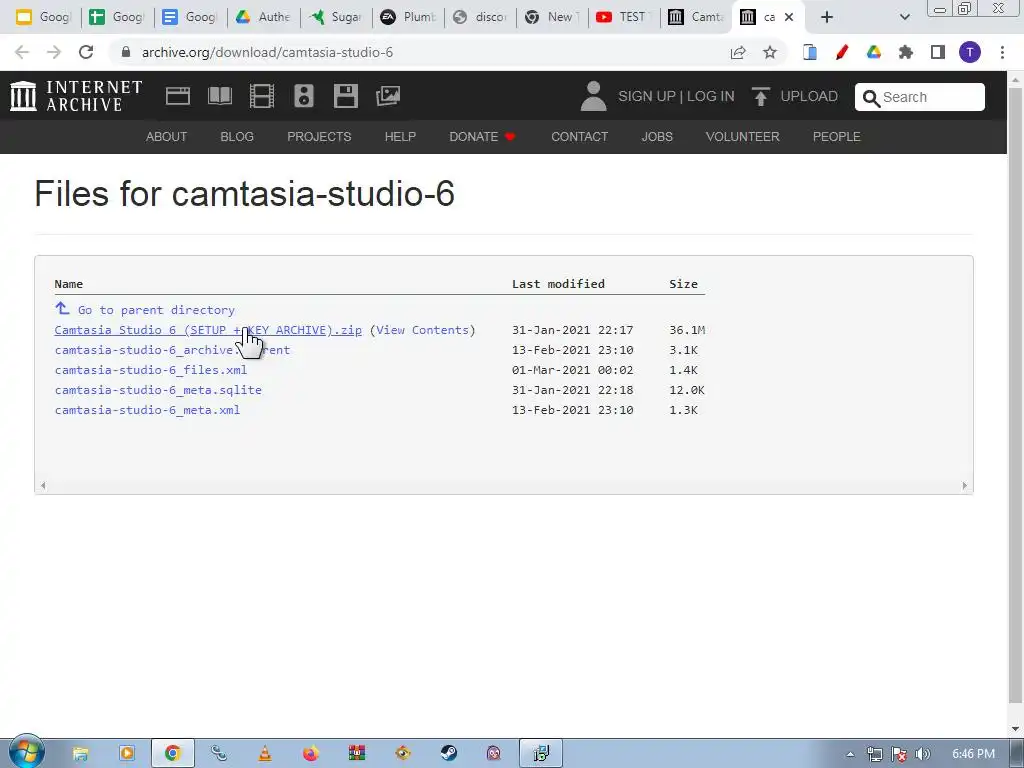1024x768 pixels.
Task: Click the LOG IN link
Action: pos(711,96)
